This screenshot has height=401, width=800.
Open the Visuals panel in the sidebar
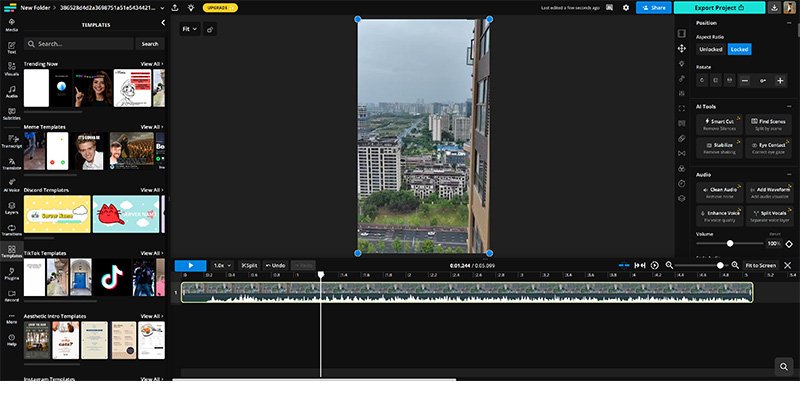(11, 69)
